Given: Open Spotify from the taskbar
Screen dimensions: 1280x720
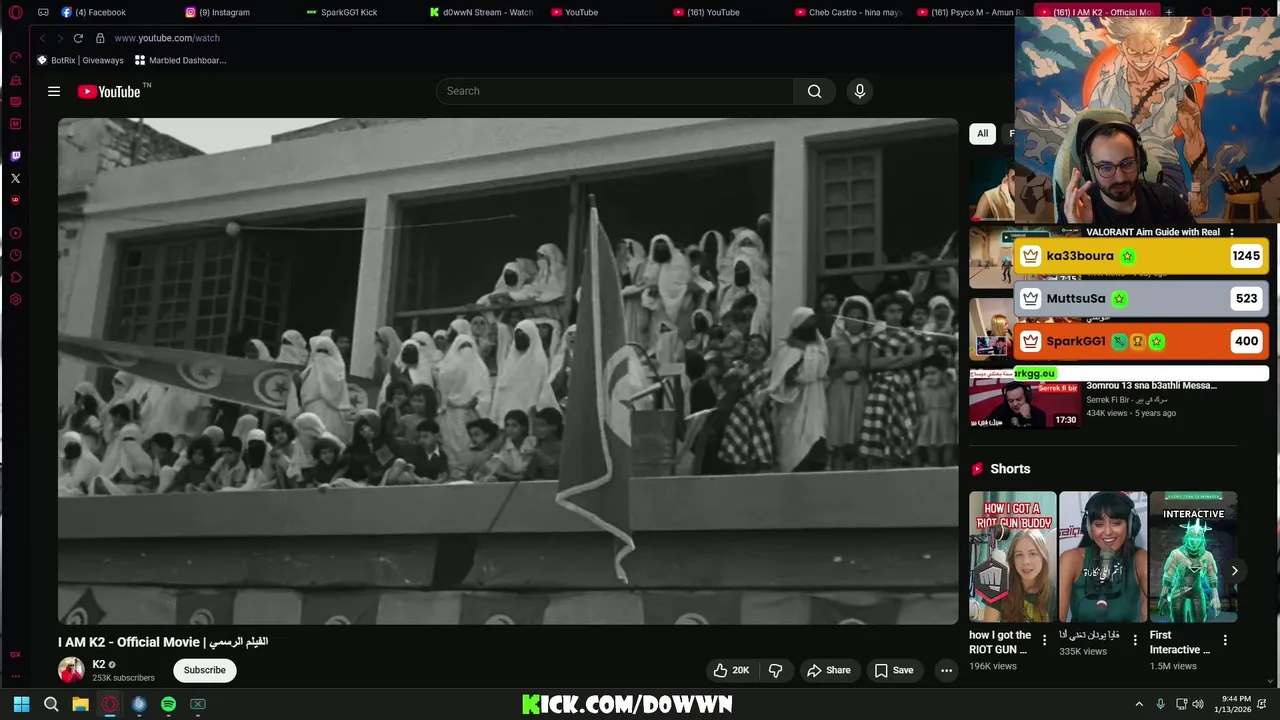Looking at the screenshot, I should (168, 704).
